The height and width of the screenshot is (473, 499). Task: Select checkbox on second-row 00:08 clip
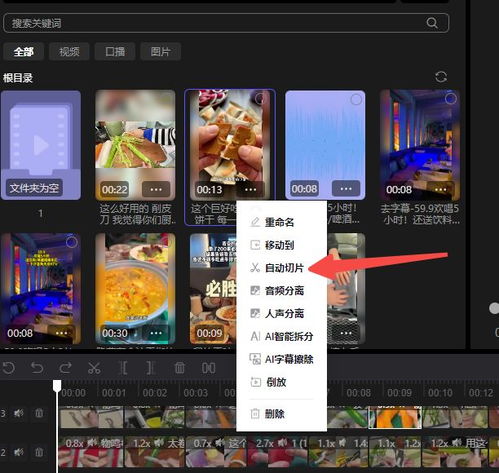pyautogui.click(x=71, y=242)
